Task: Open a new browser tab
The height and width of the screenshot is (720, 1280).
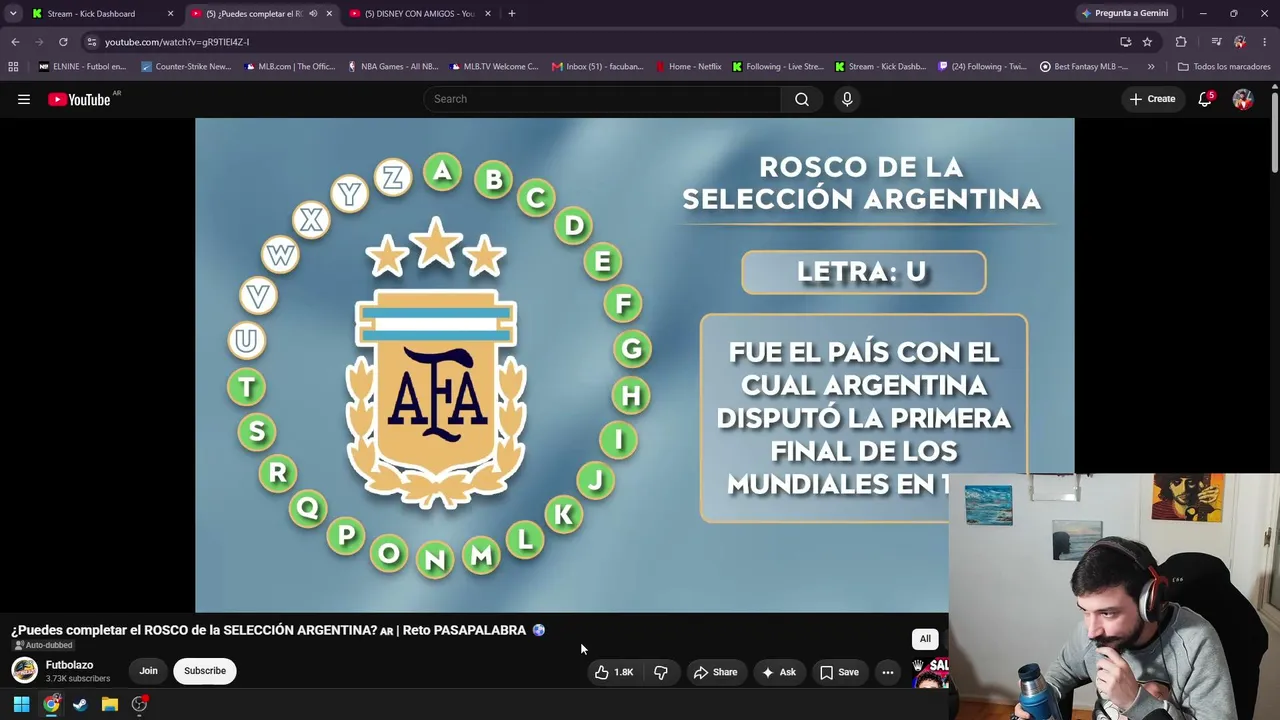Action: (512, 13)
